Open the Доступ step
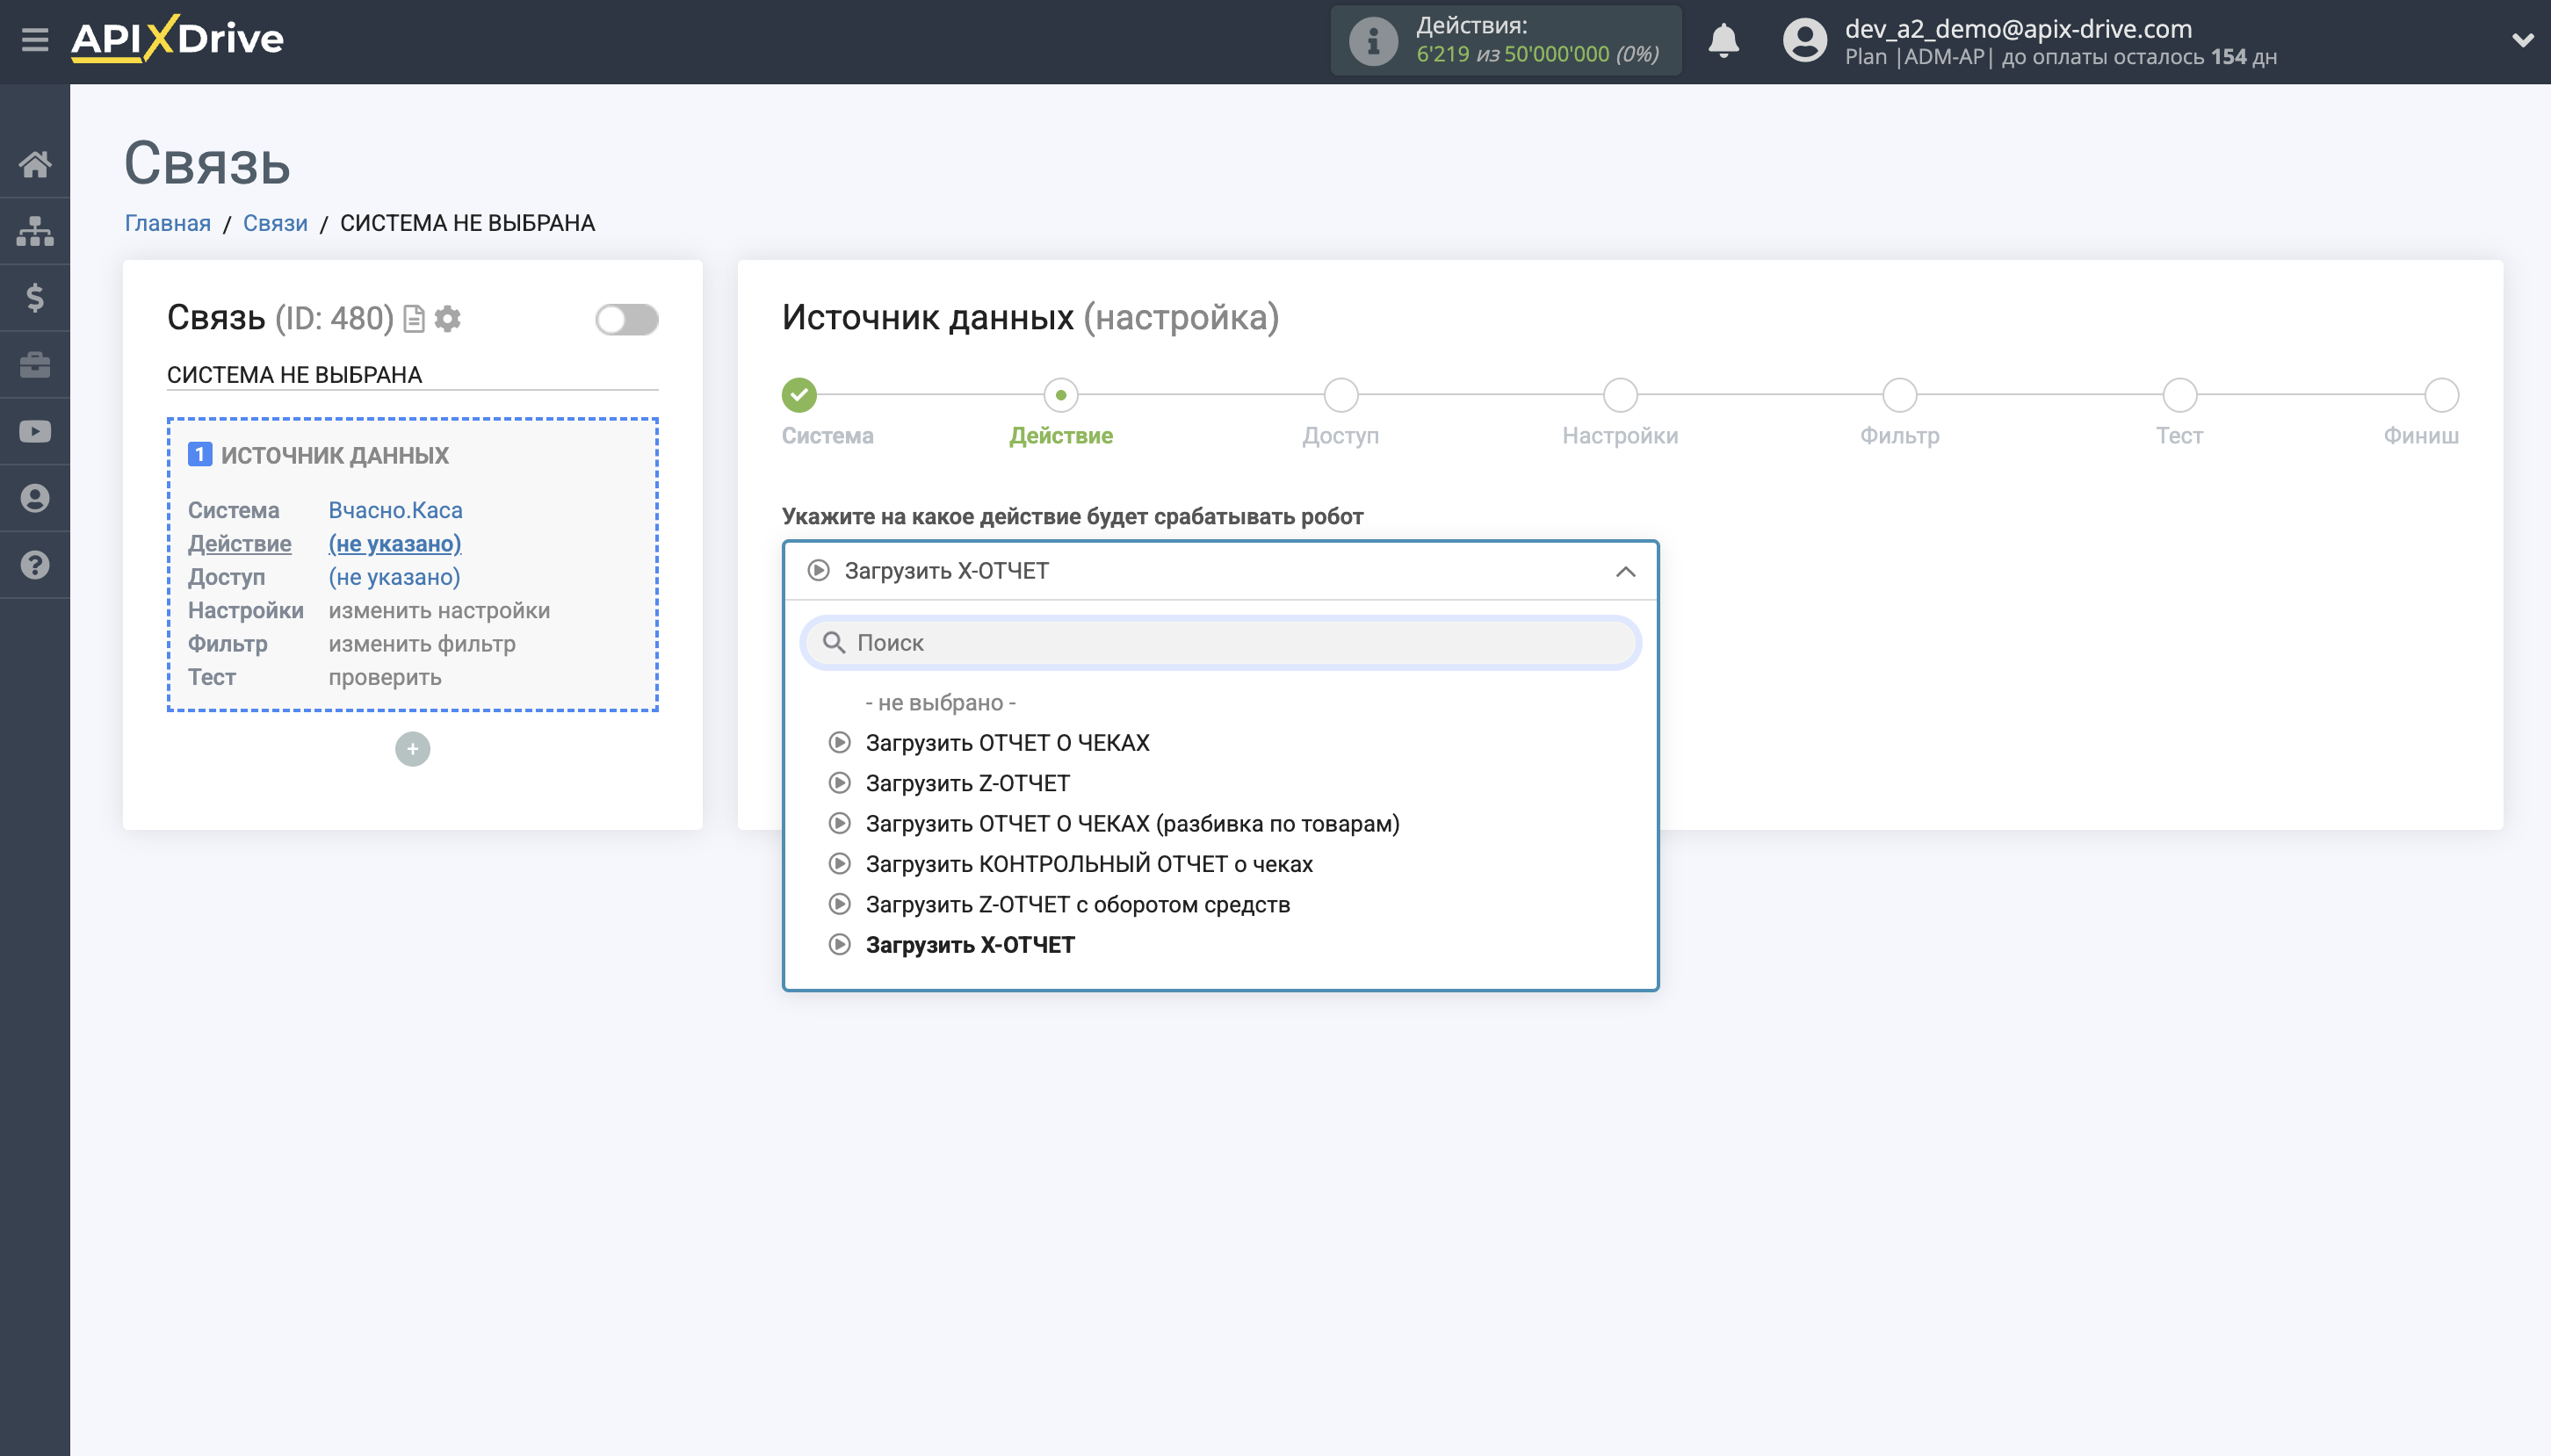This screenshot has height=1456, width=2551. [x=1340, y=396]
